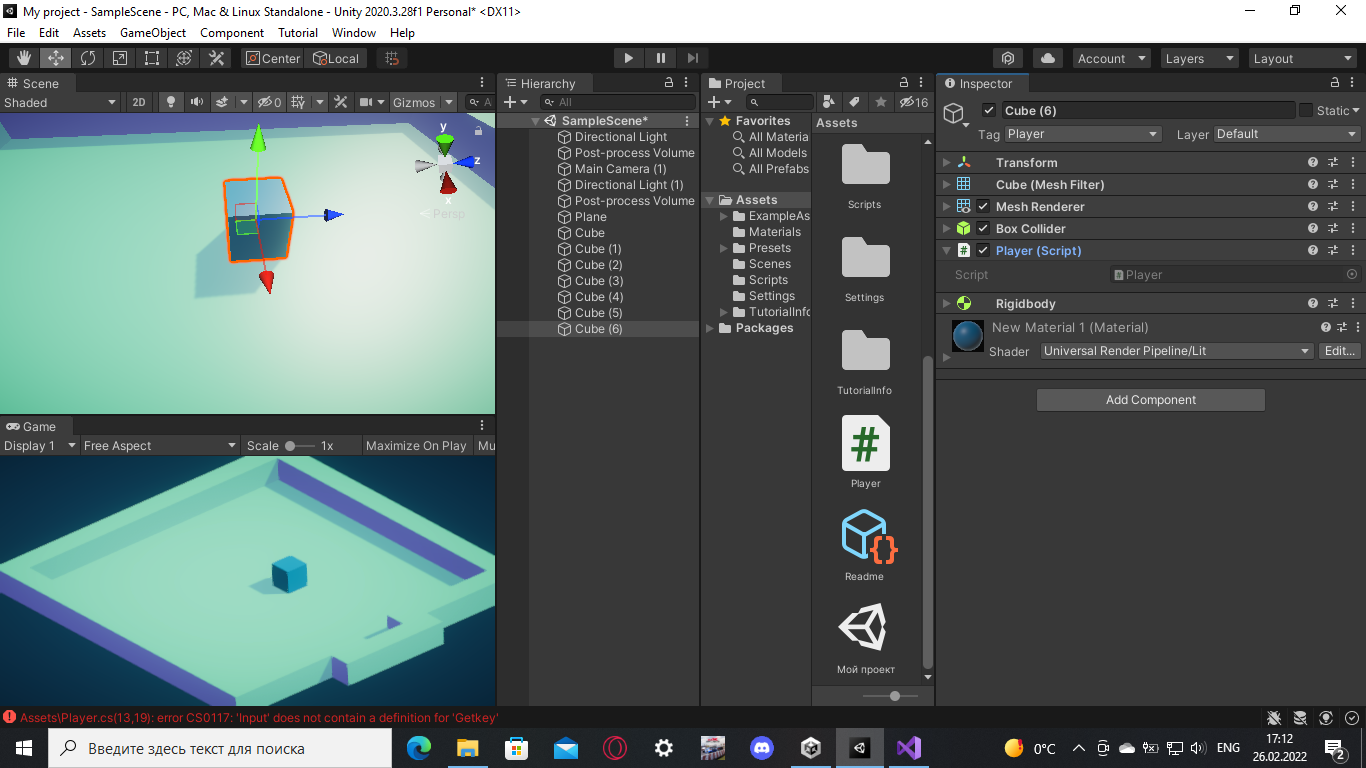Disable the Player script component
The width and height of the screenshot is (1366, 768).
click(x=983, y=250)
